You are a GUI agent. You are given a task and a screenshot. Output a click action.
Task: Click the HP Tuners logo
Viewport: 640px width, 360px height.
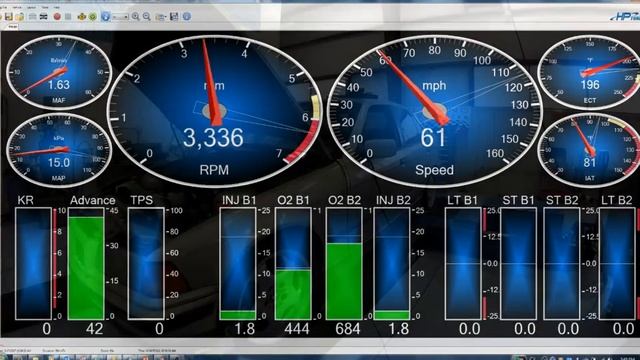(x=624, y=17)
